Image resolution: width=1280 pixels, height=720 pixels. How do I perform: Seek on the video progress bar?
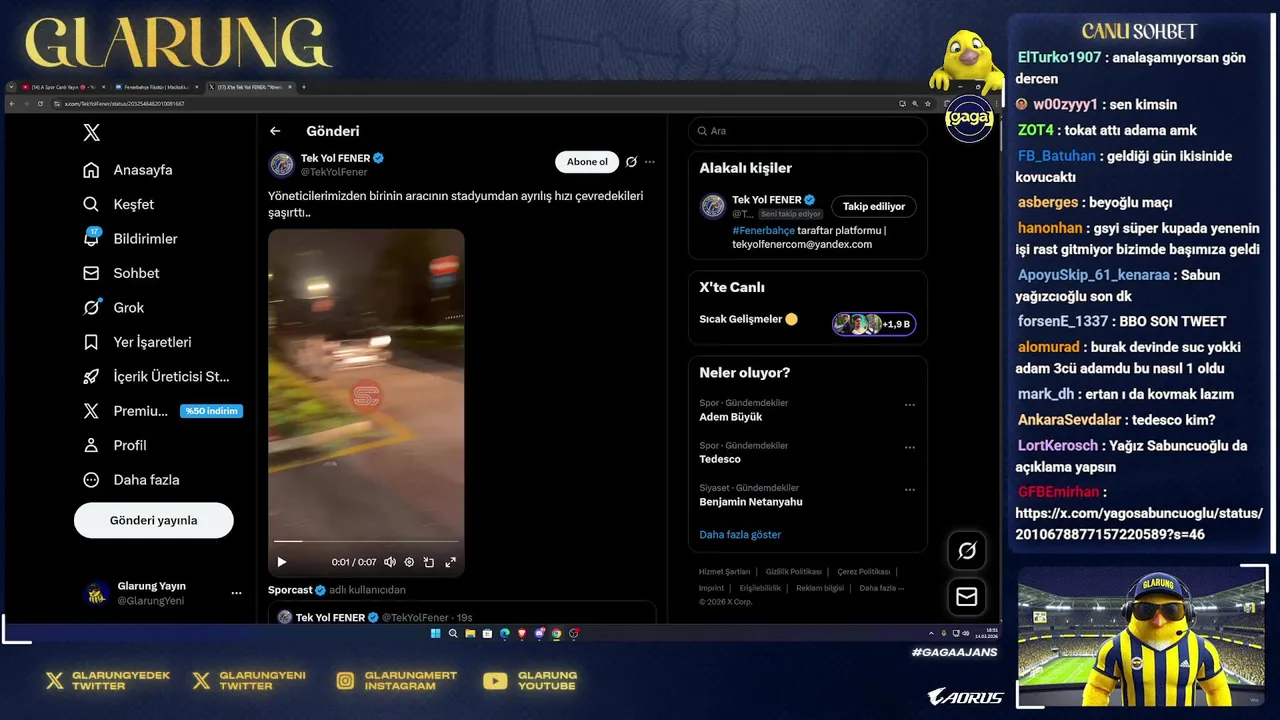click(366, 542)
